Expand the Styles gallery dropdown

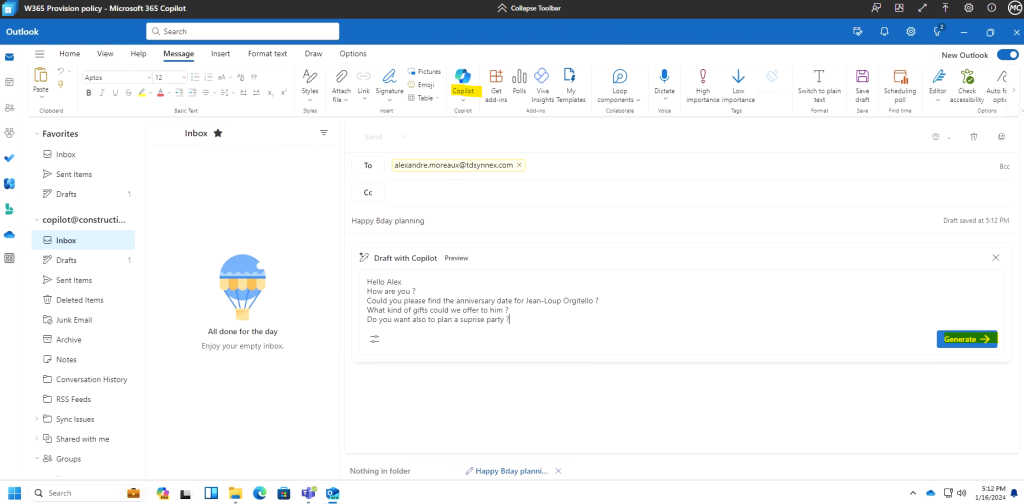310,100
